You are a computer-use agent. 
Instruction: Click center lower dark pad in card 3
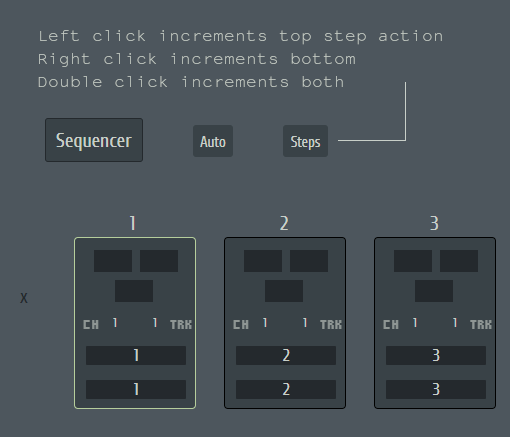[x=434, y=291]
